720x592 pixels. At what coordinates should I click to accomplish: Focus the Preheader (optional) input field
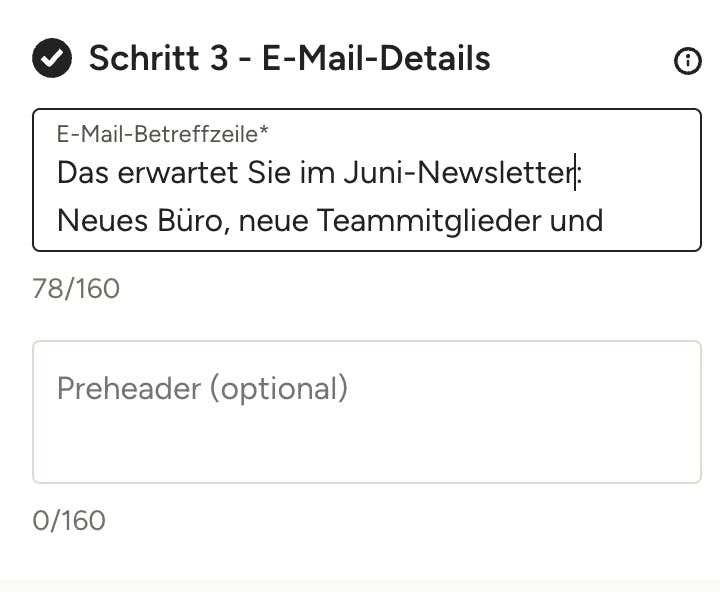tap(366, 412)
